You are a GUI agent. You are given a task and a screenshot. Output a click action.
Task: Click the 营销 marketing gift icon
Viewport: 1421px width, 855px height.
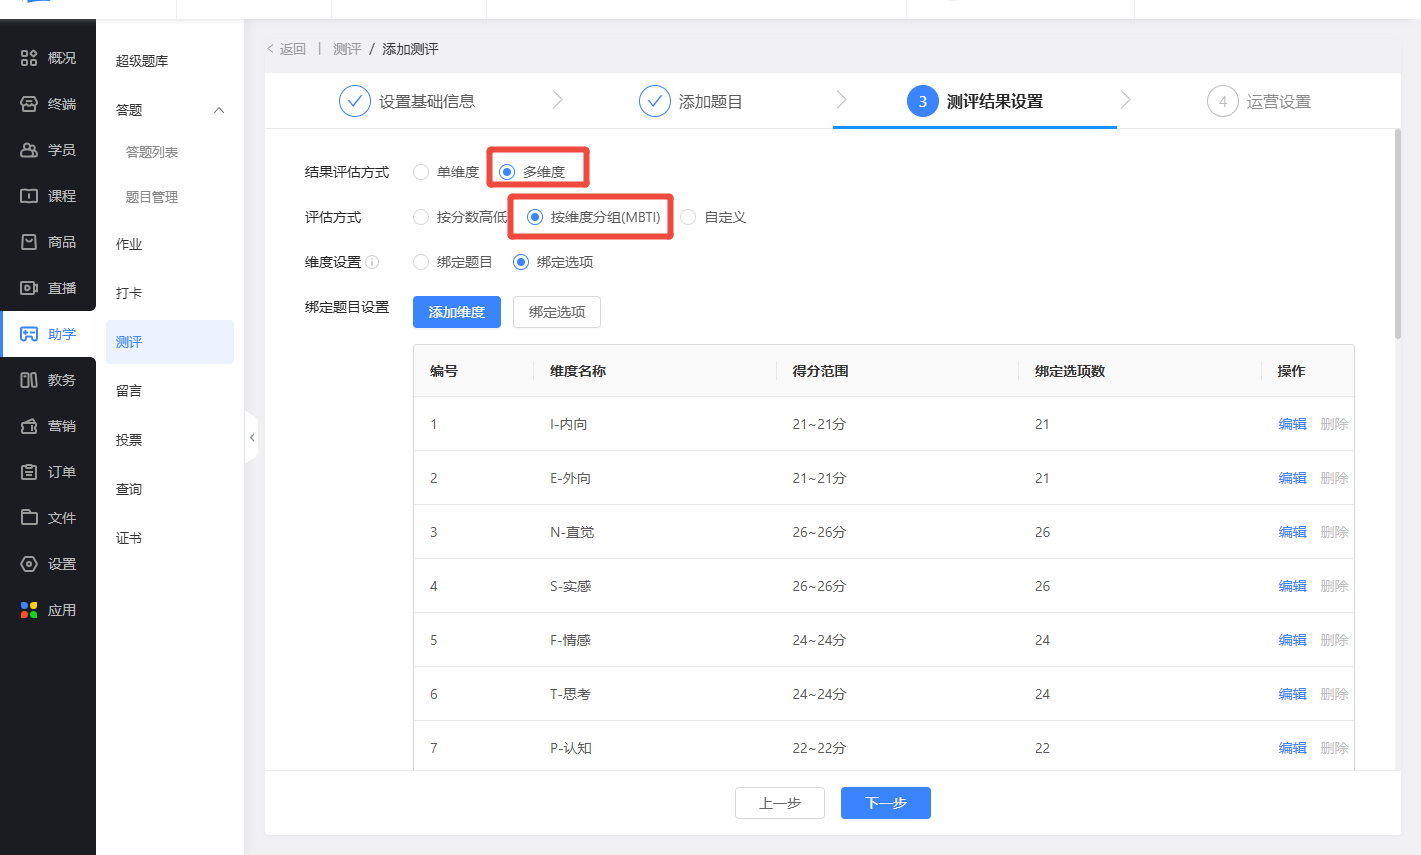29,426
